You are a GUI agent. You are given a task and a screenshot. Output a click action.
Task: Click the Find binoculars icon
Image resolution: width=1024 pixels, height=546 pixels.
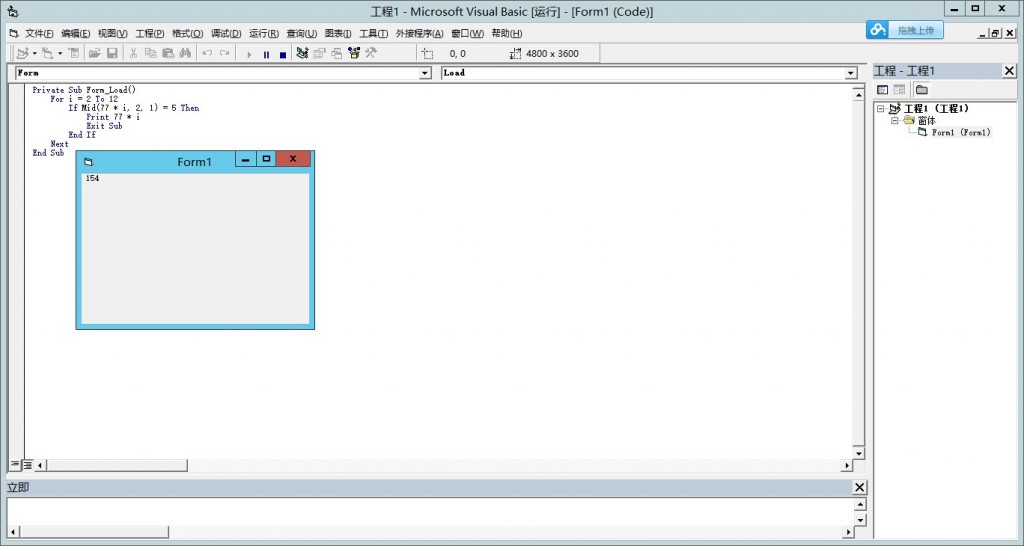click(x=185, y=54)
